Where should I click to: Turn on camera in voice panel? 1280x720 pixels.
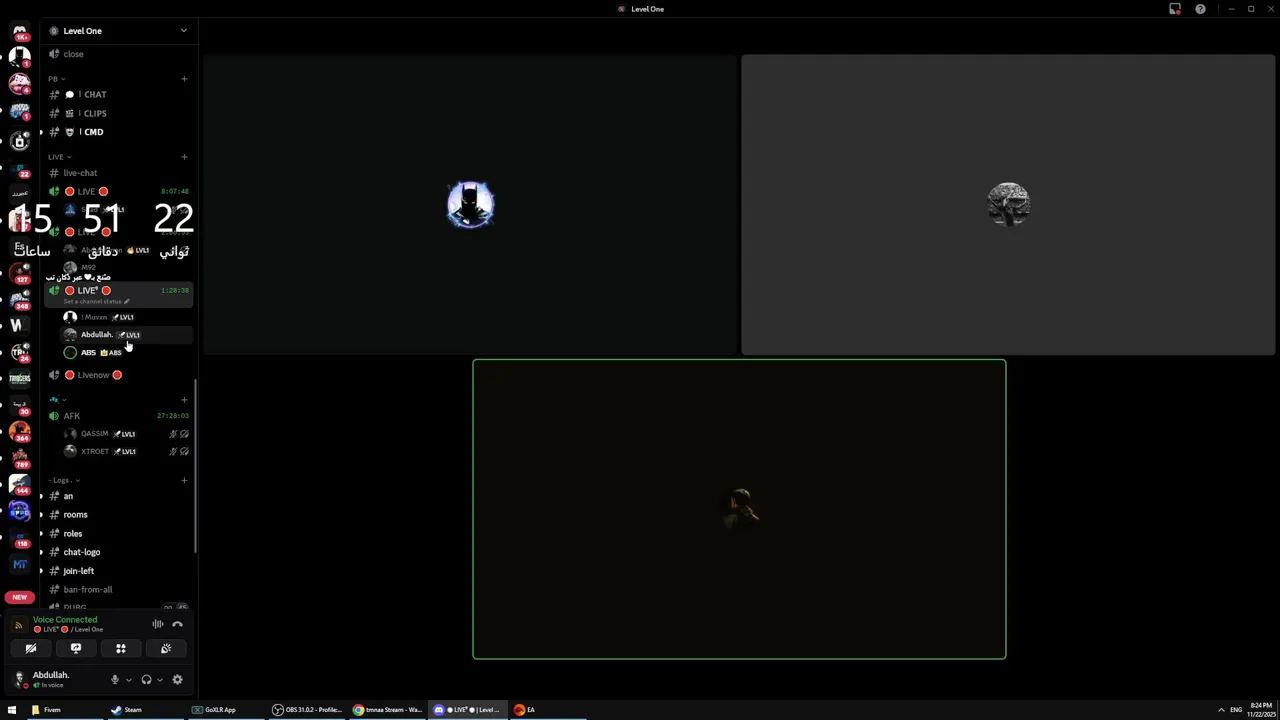tap(31, 648)
